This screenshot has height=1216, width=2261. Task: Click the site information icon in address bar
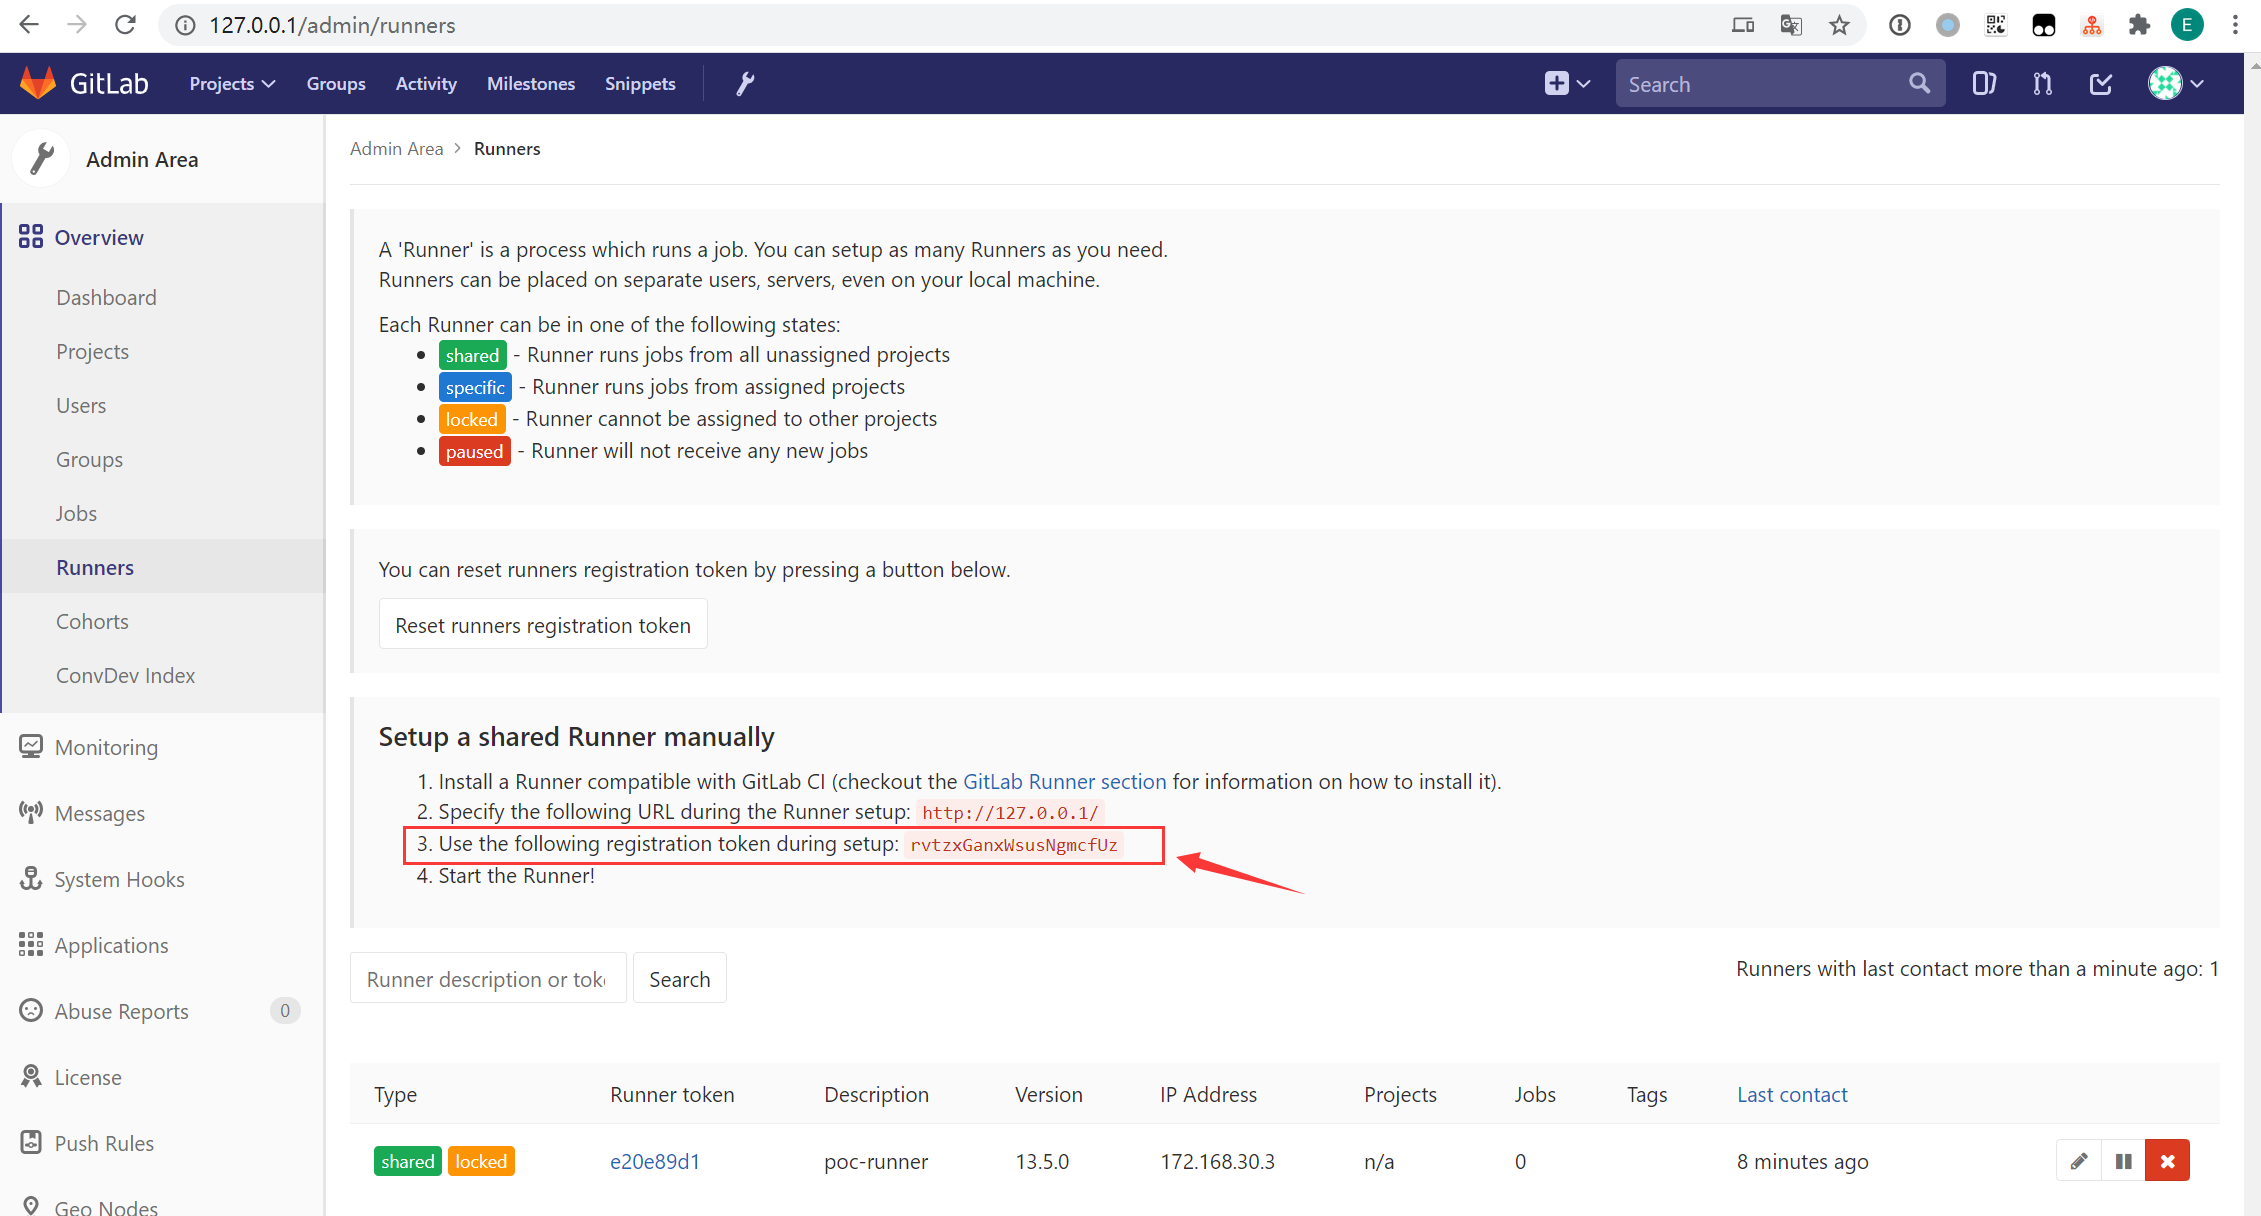(185, 25)
